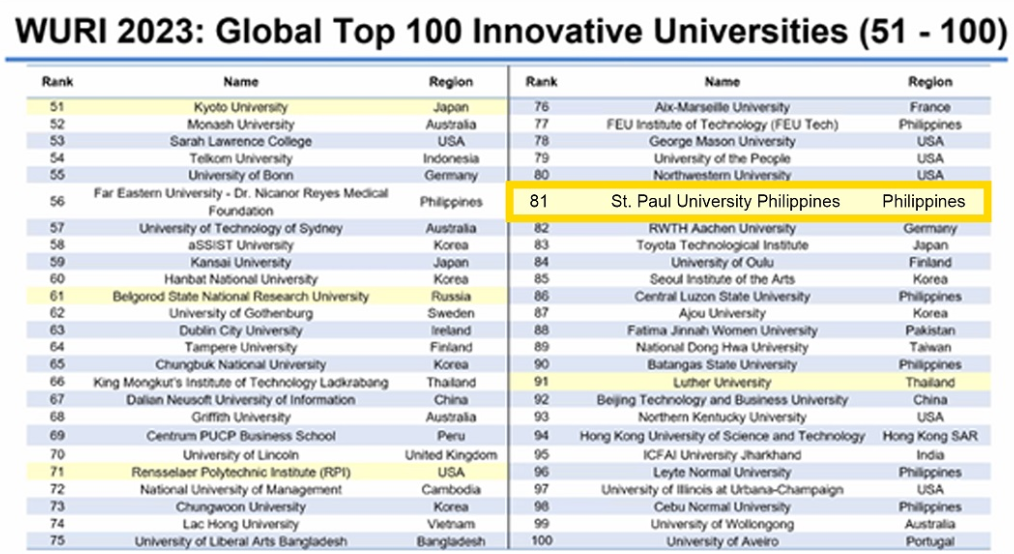Image resolution: width=1014 pixels, height=554 pixels.
Task: Click 'Peru' region cell
Action: pos(451,436)
